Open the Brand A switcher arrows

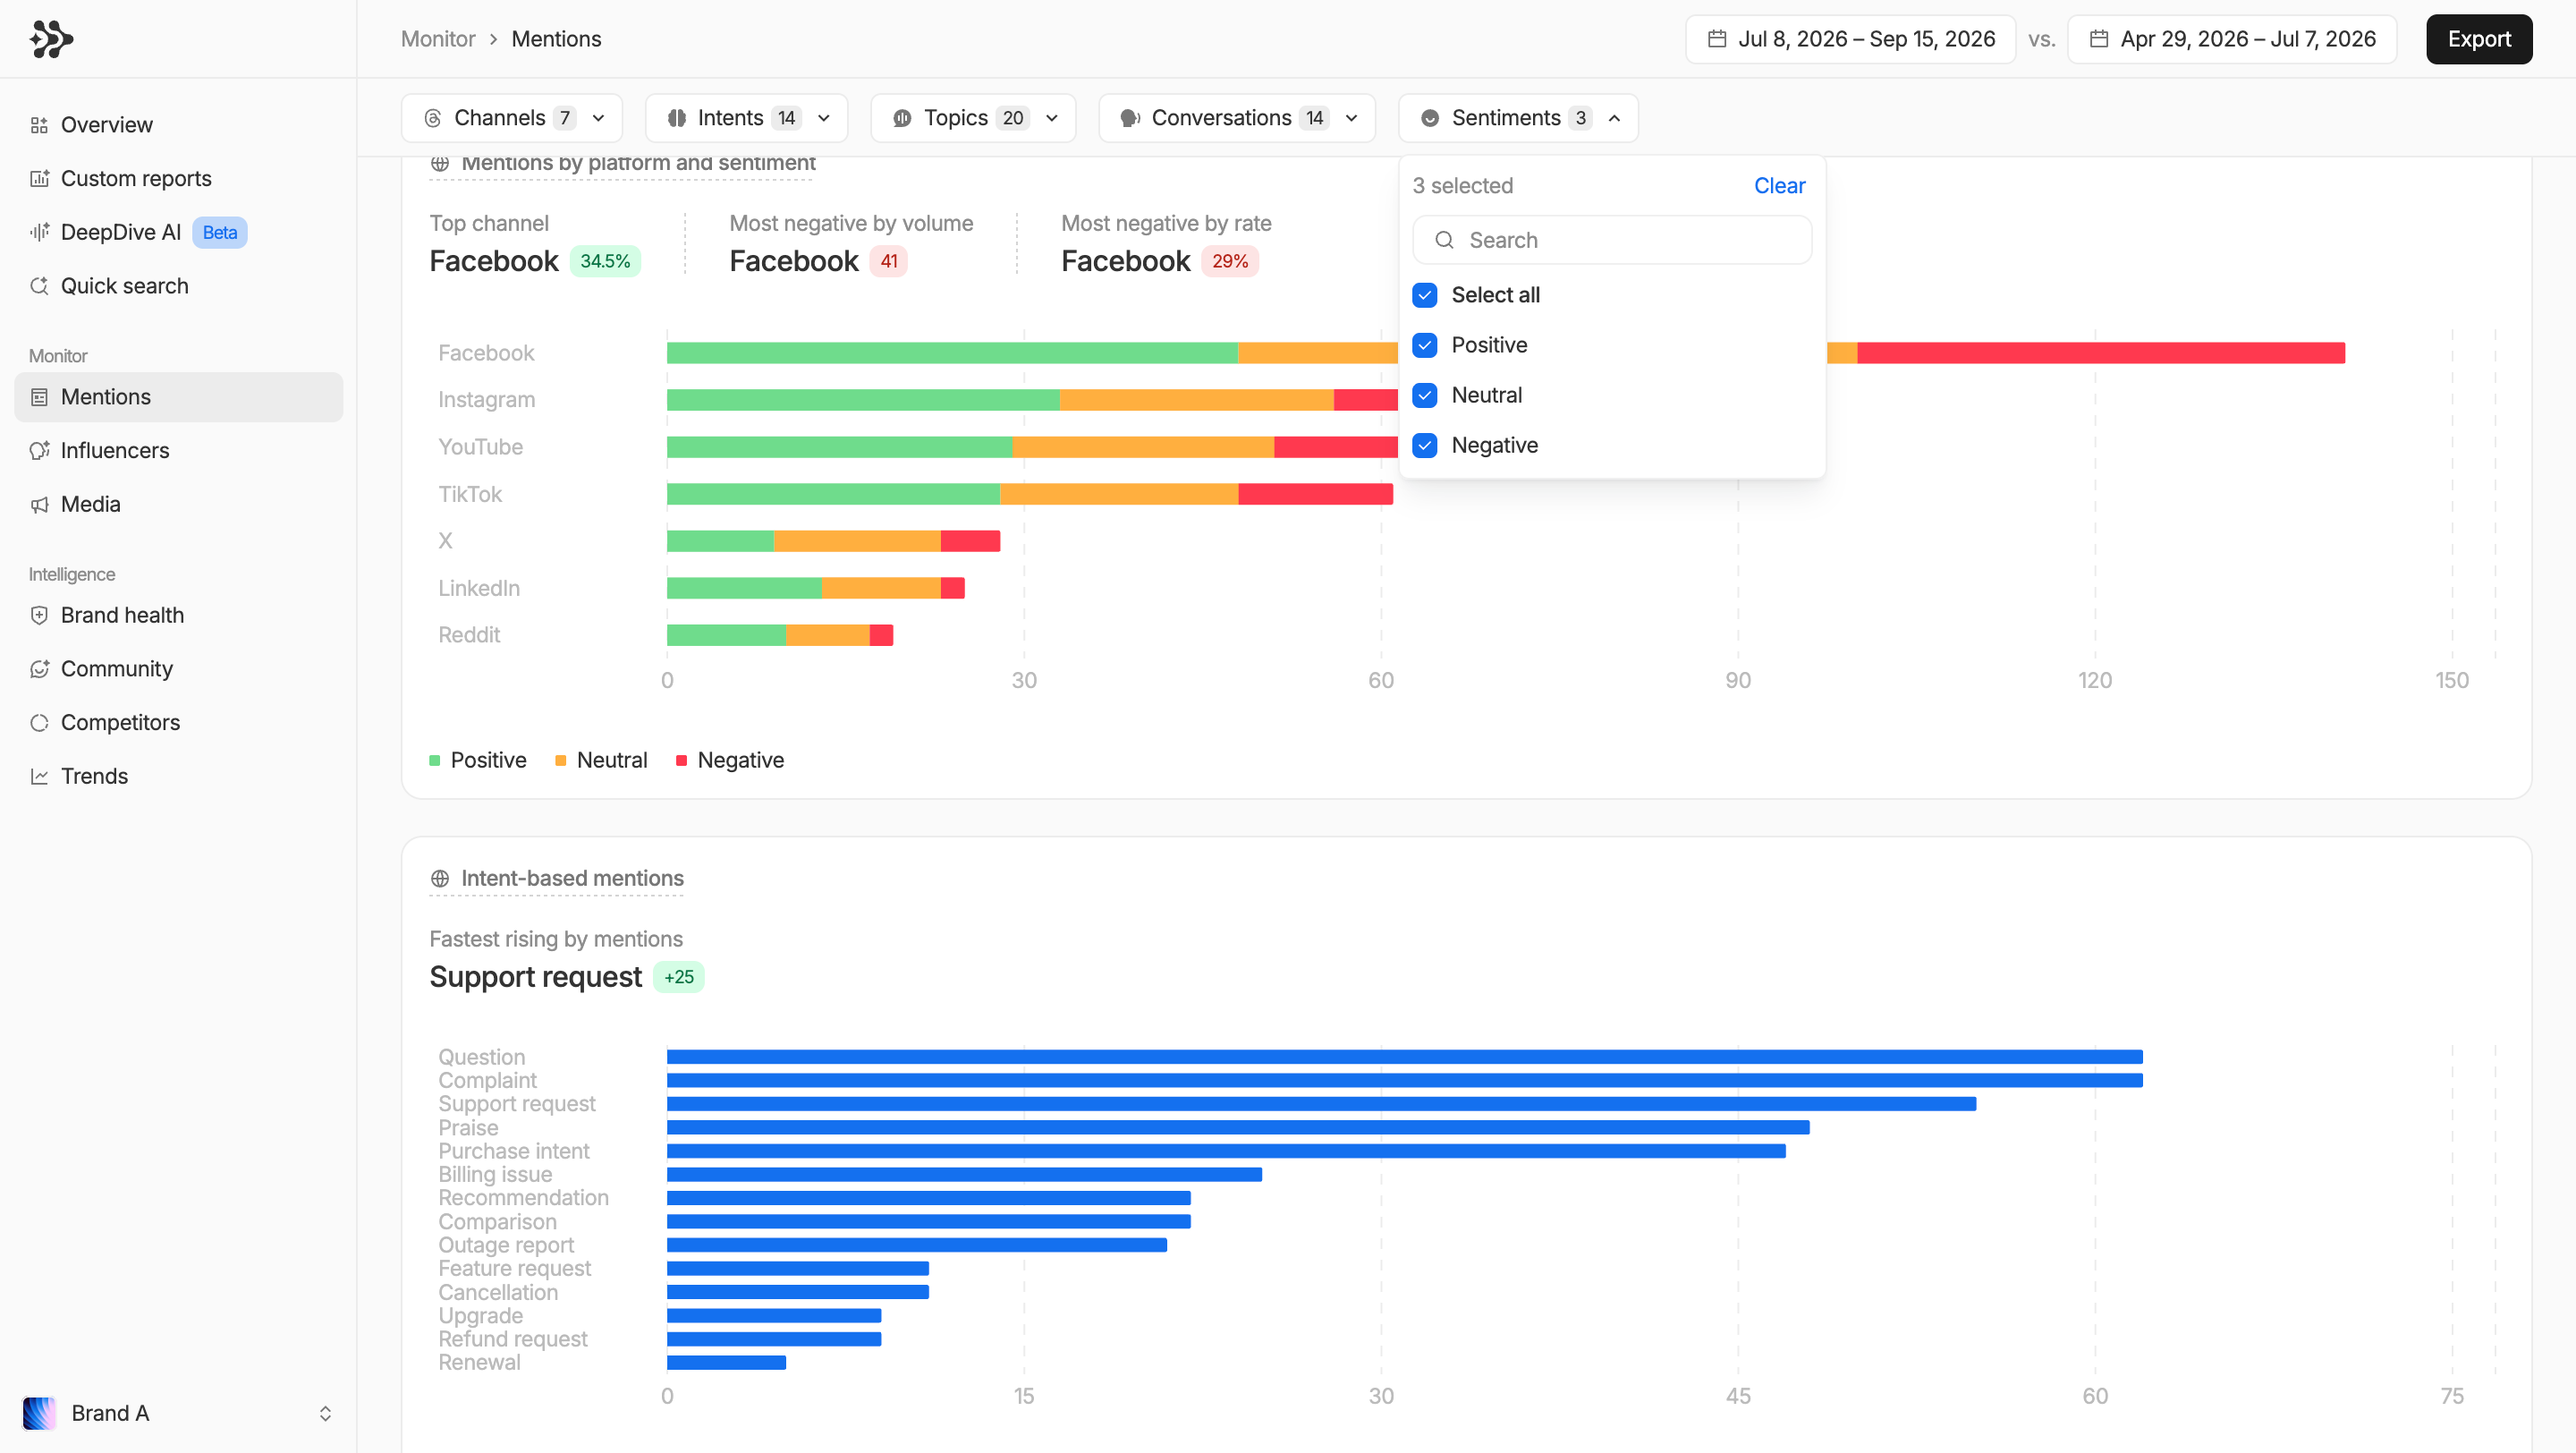tap(325, 1413)
